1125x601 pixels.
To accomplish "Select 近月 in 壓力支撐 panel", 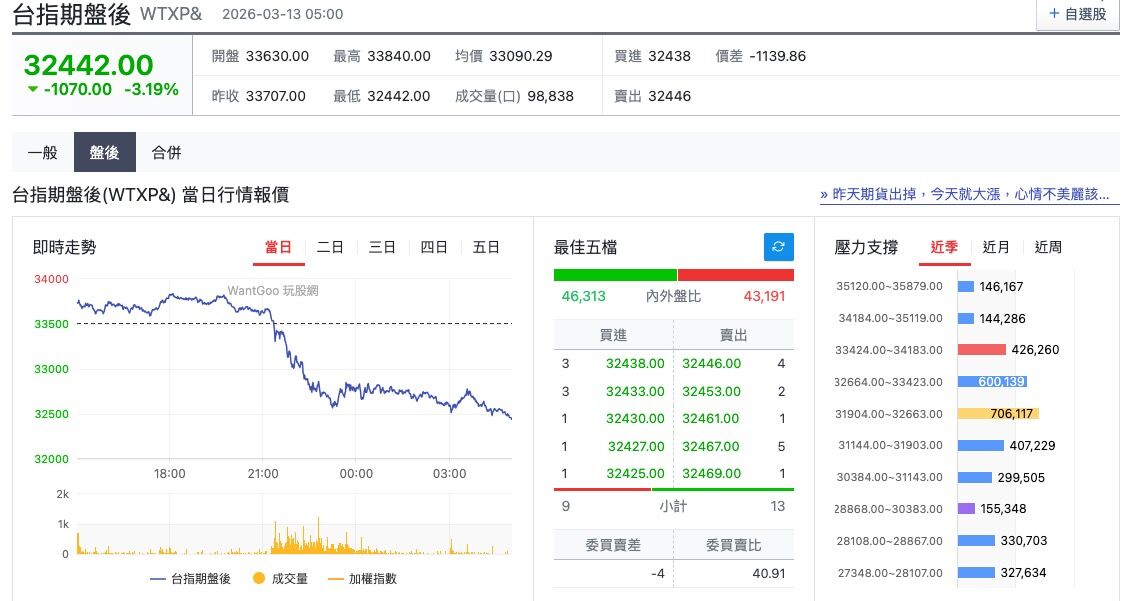I will 996,247.
